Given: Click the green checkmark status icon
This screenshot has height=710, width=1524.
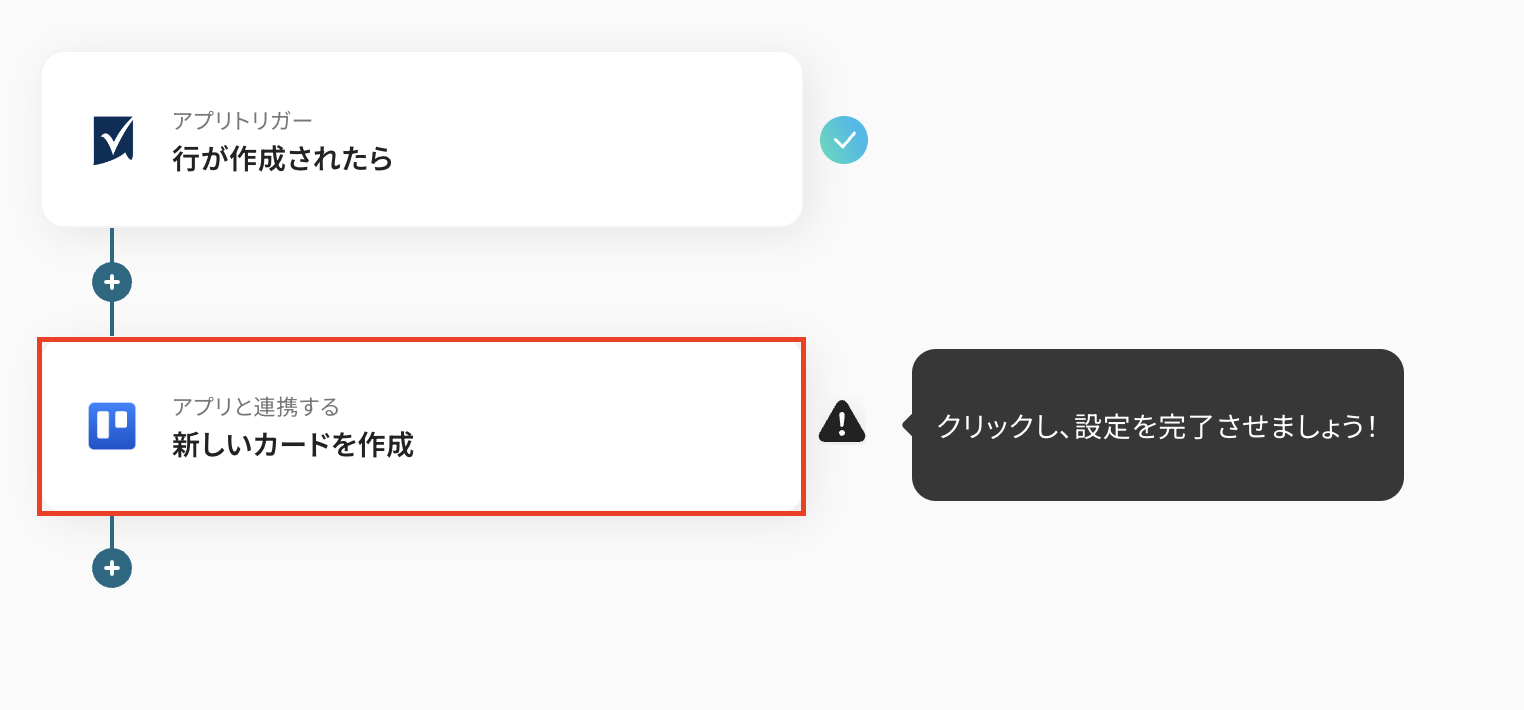Looking at the screenshot, I should pyautogui.click(x=843, y=141).
